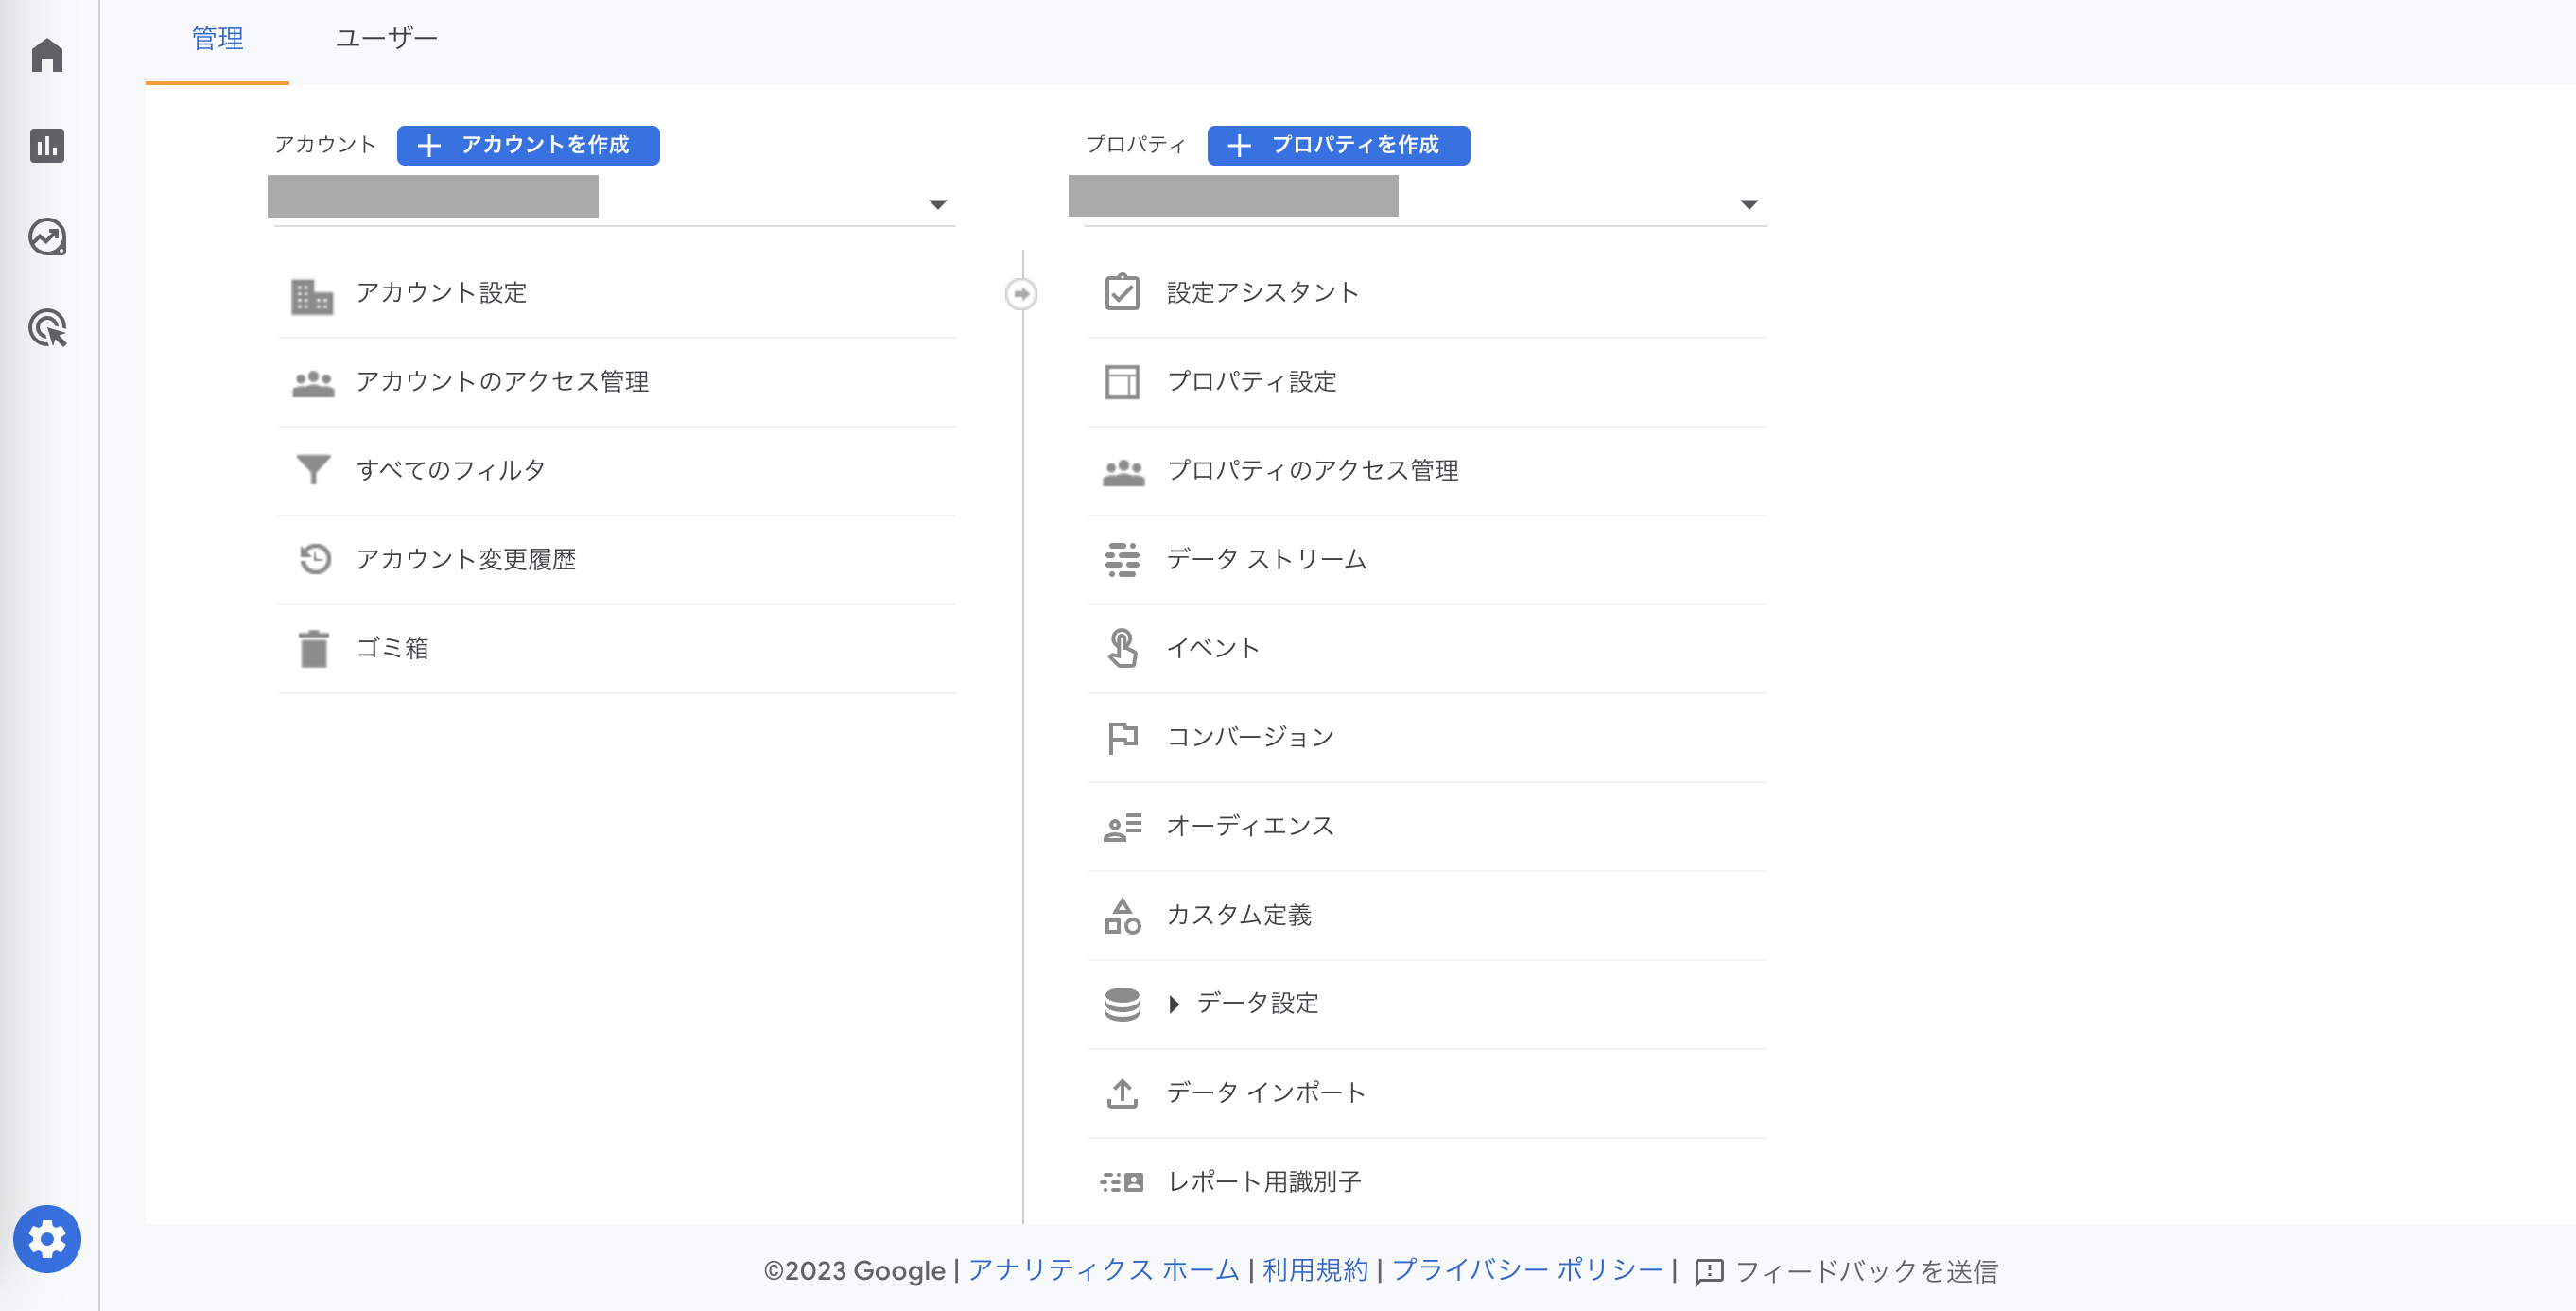Click the プロパティを作成 button
Image resolution: width=2576 pixels, height=1311 pixels.
[x=1338, y=145]
